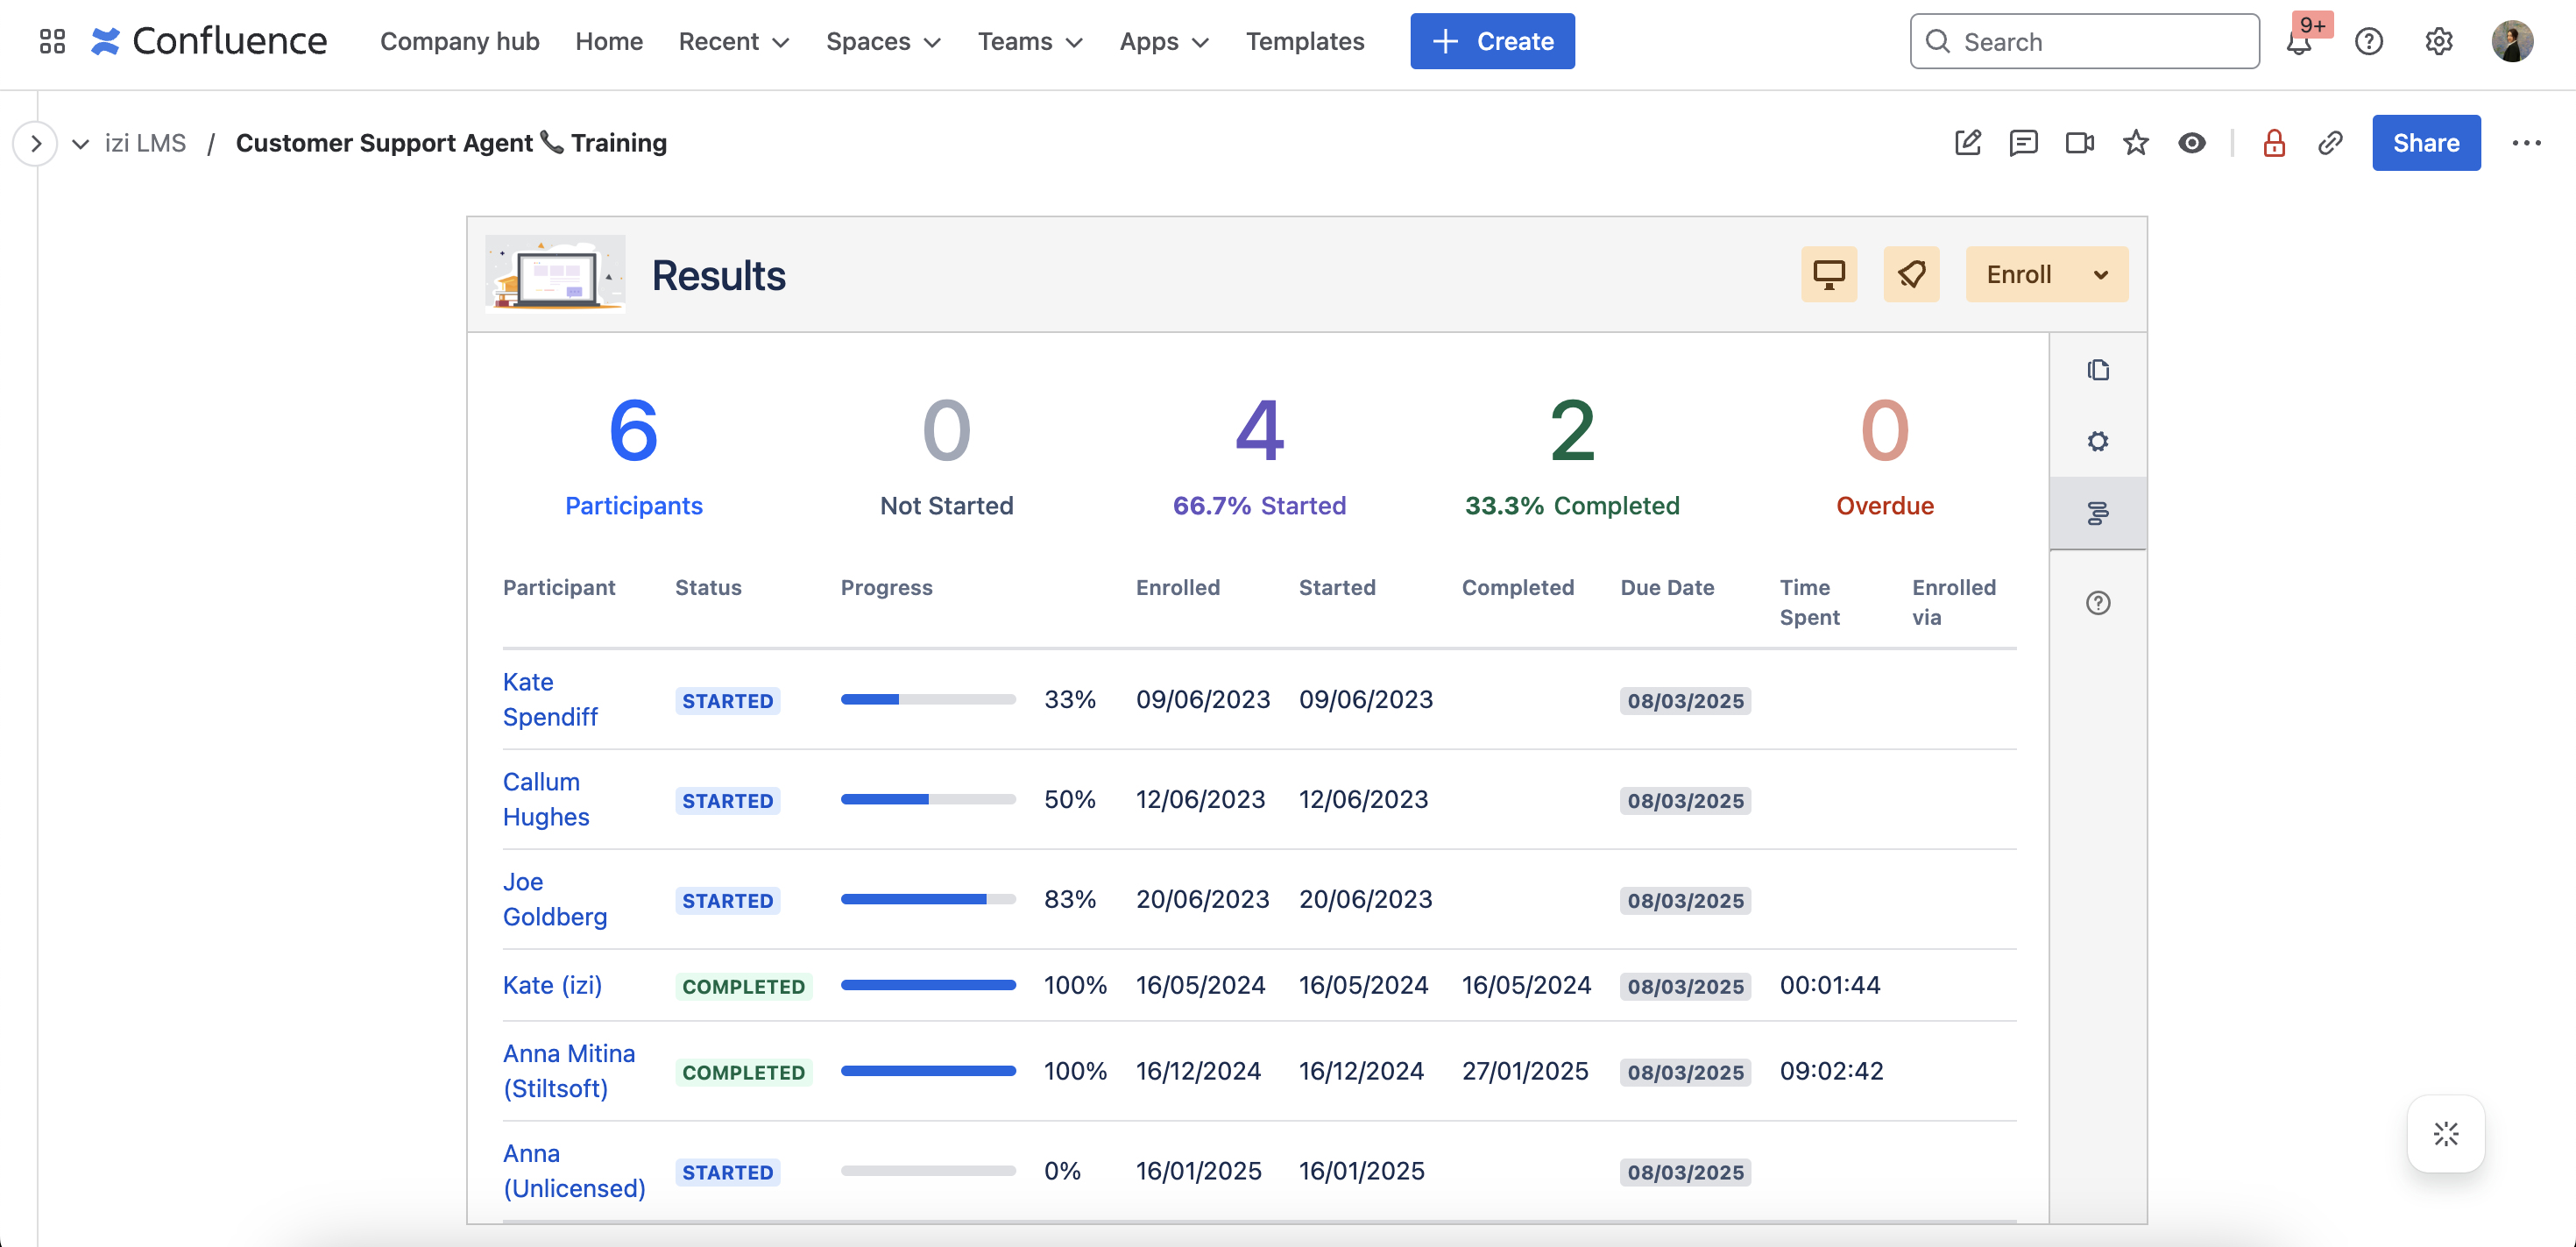Open the copy link icon
The height and width of the screenshot is (1247, 2576).
pyautogui.click(x=2330, y=143)
